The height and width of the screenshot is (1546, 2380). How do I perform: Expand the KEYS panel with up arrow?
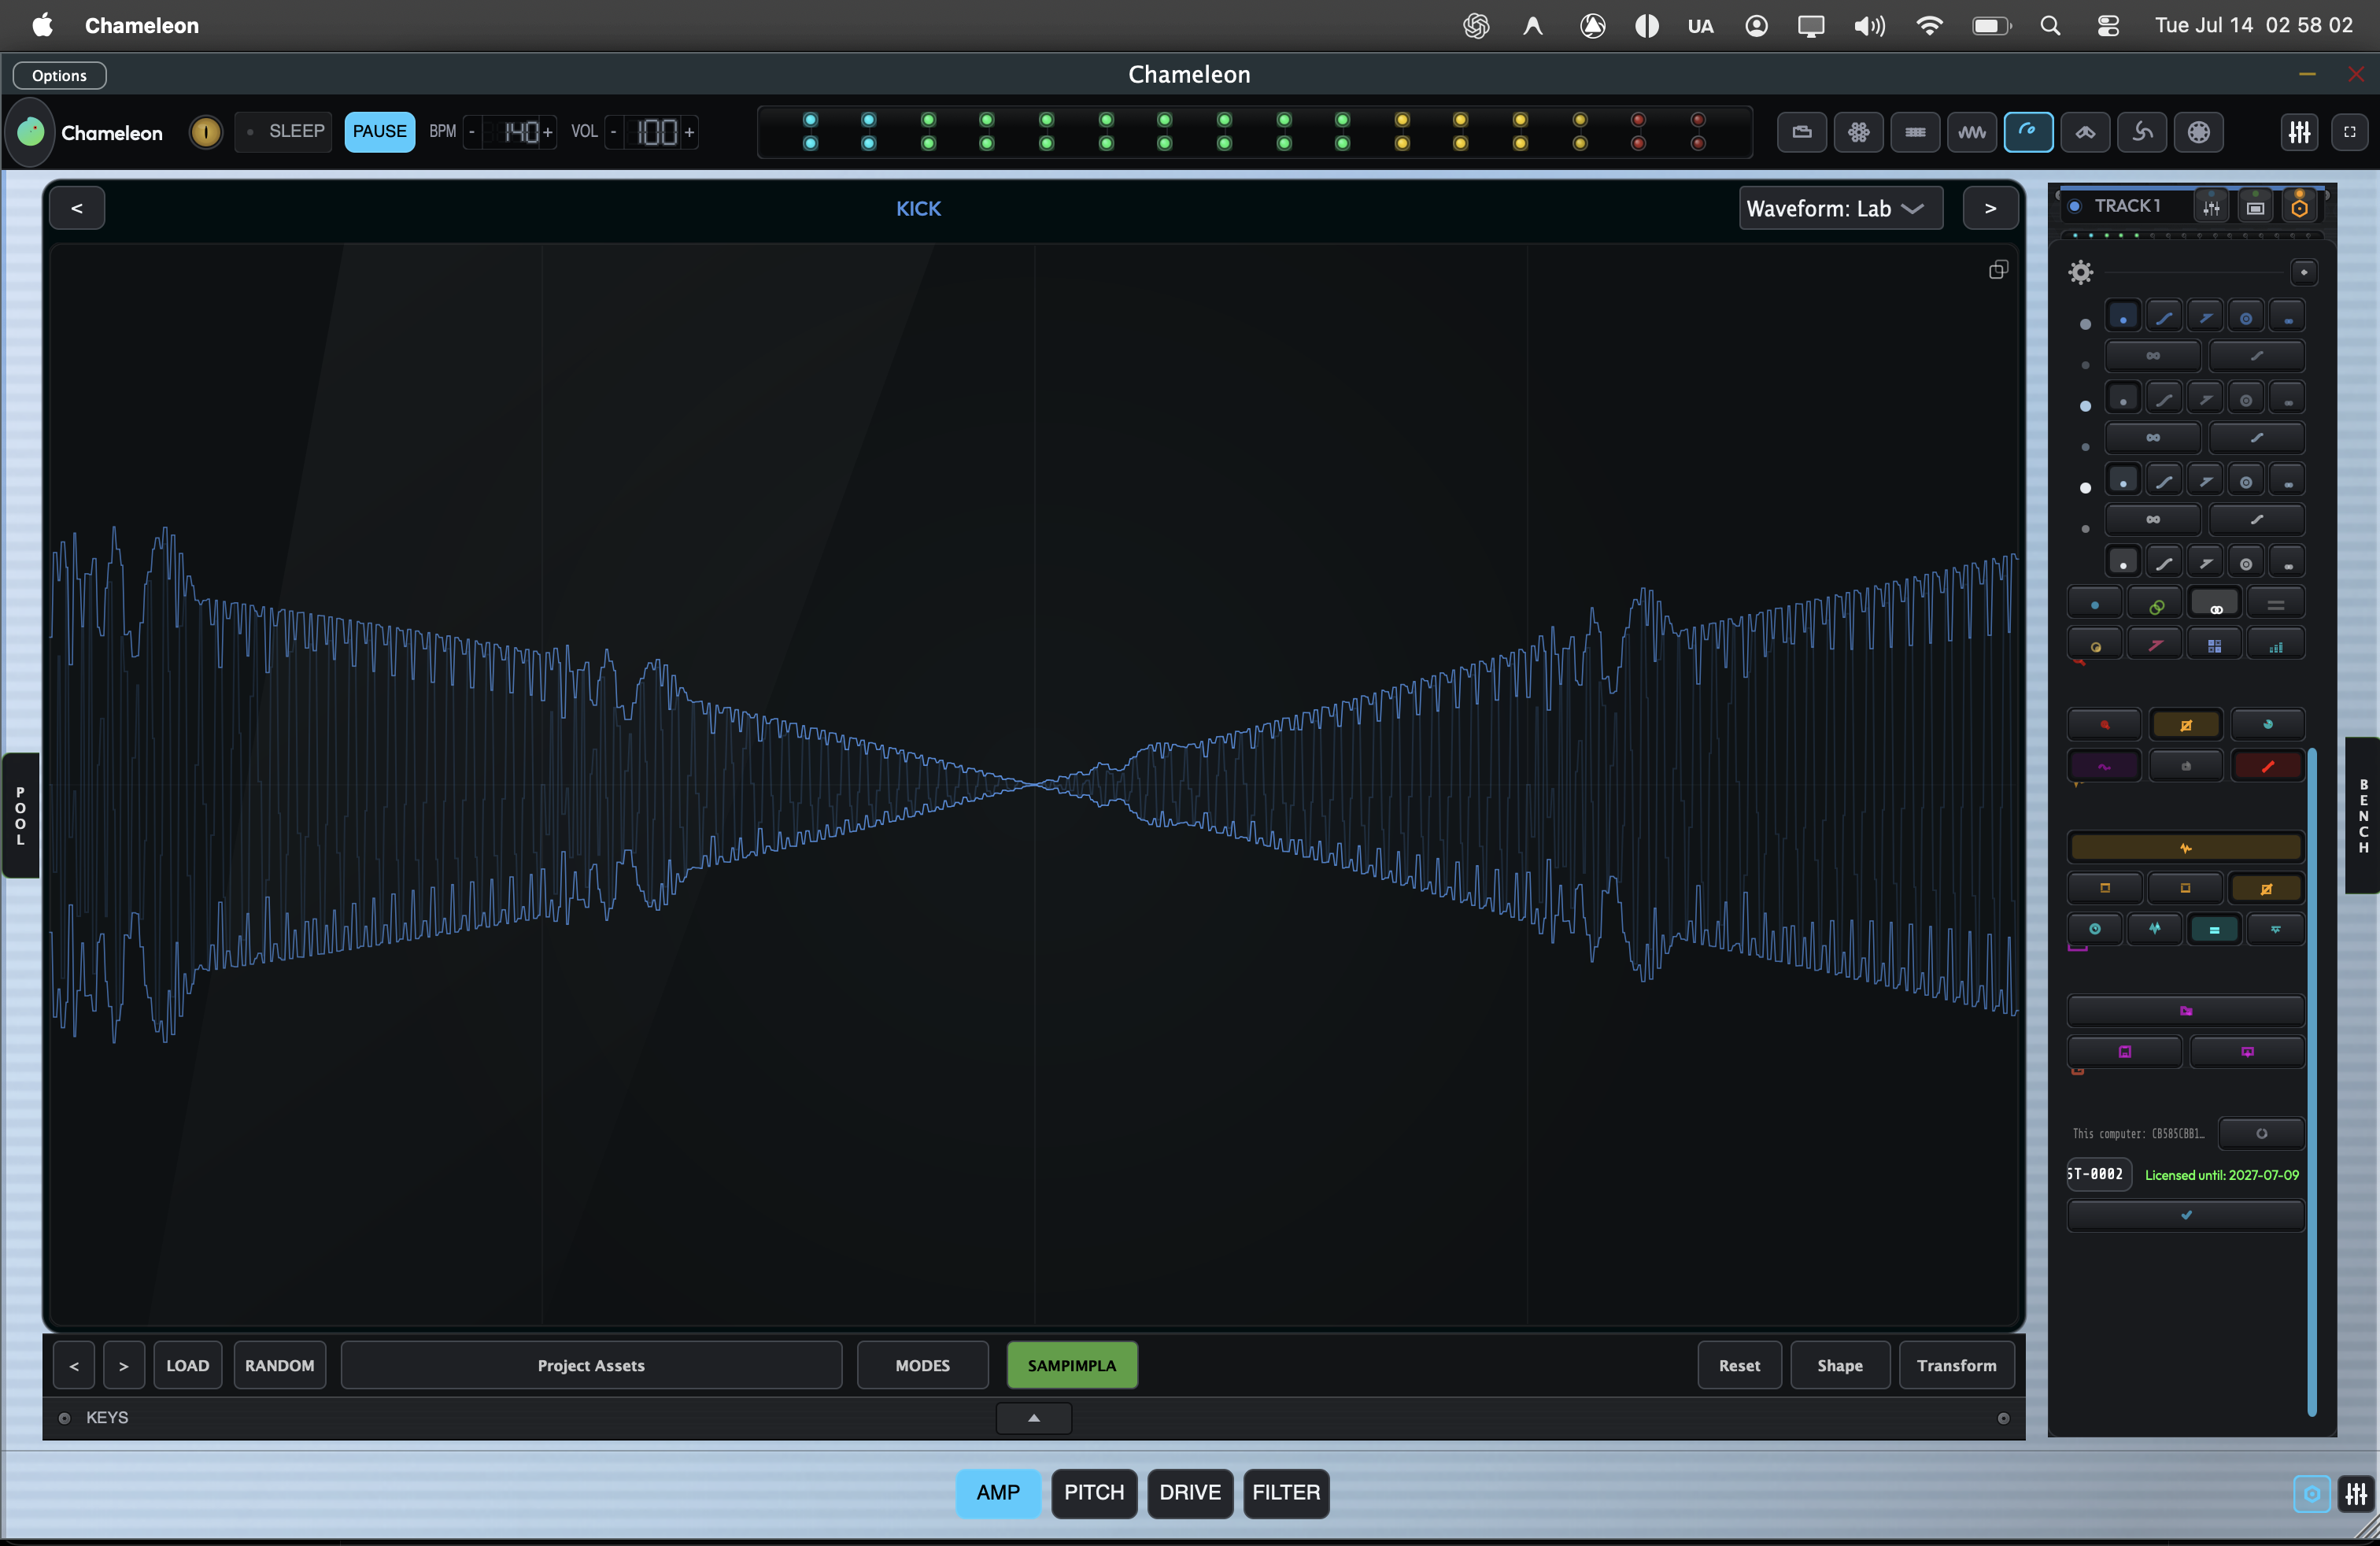click(x=1034, y=1417)
